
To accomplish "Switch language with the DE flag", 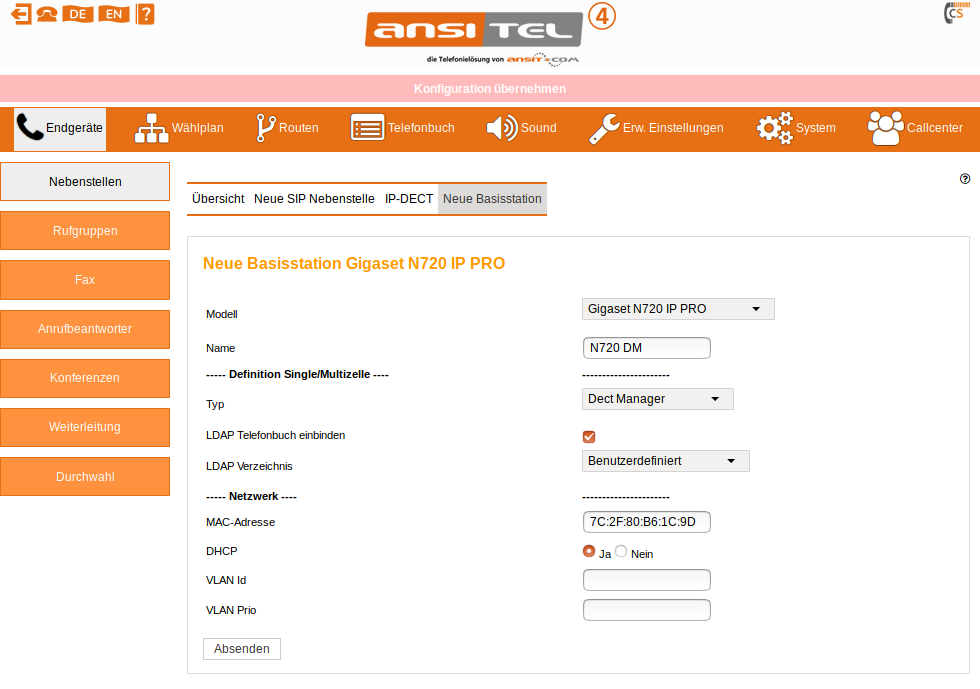I will coord(77,14).
